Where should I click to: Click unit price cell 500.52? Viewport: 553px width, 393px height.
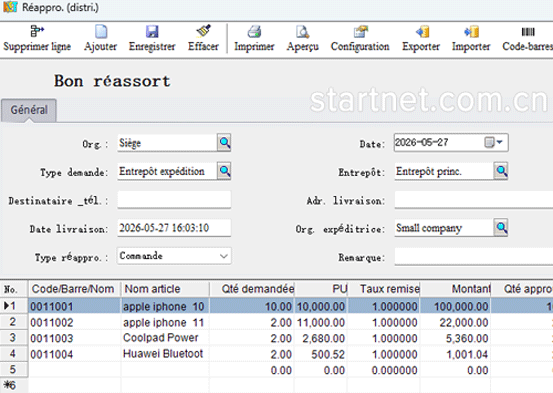[321, 353]
